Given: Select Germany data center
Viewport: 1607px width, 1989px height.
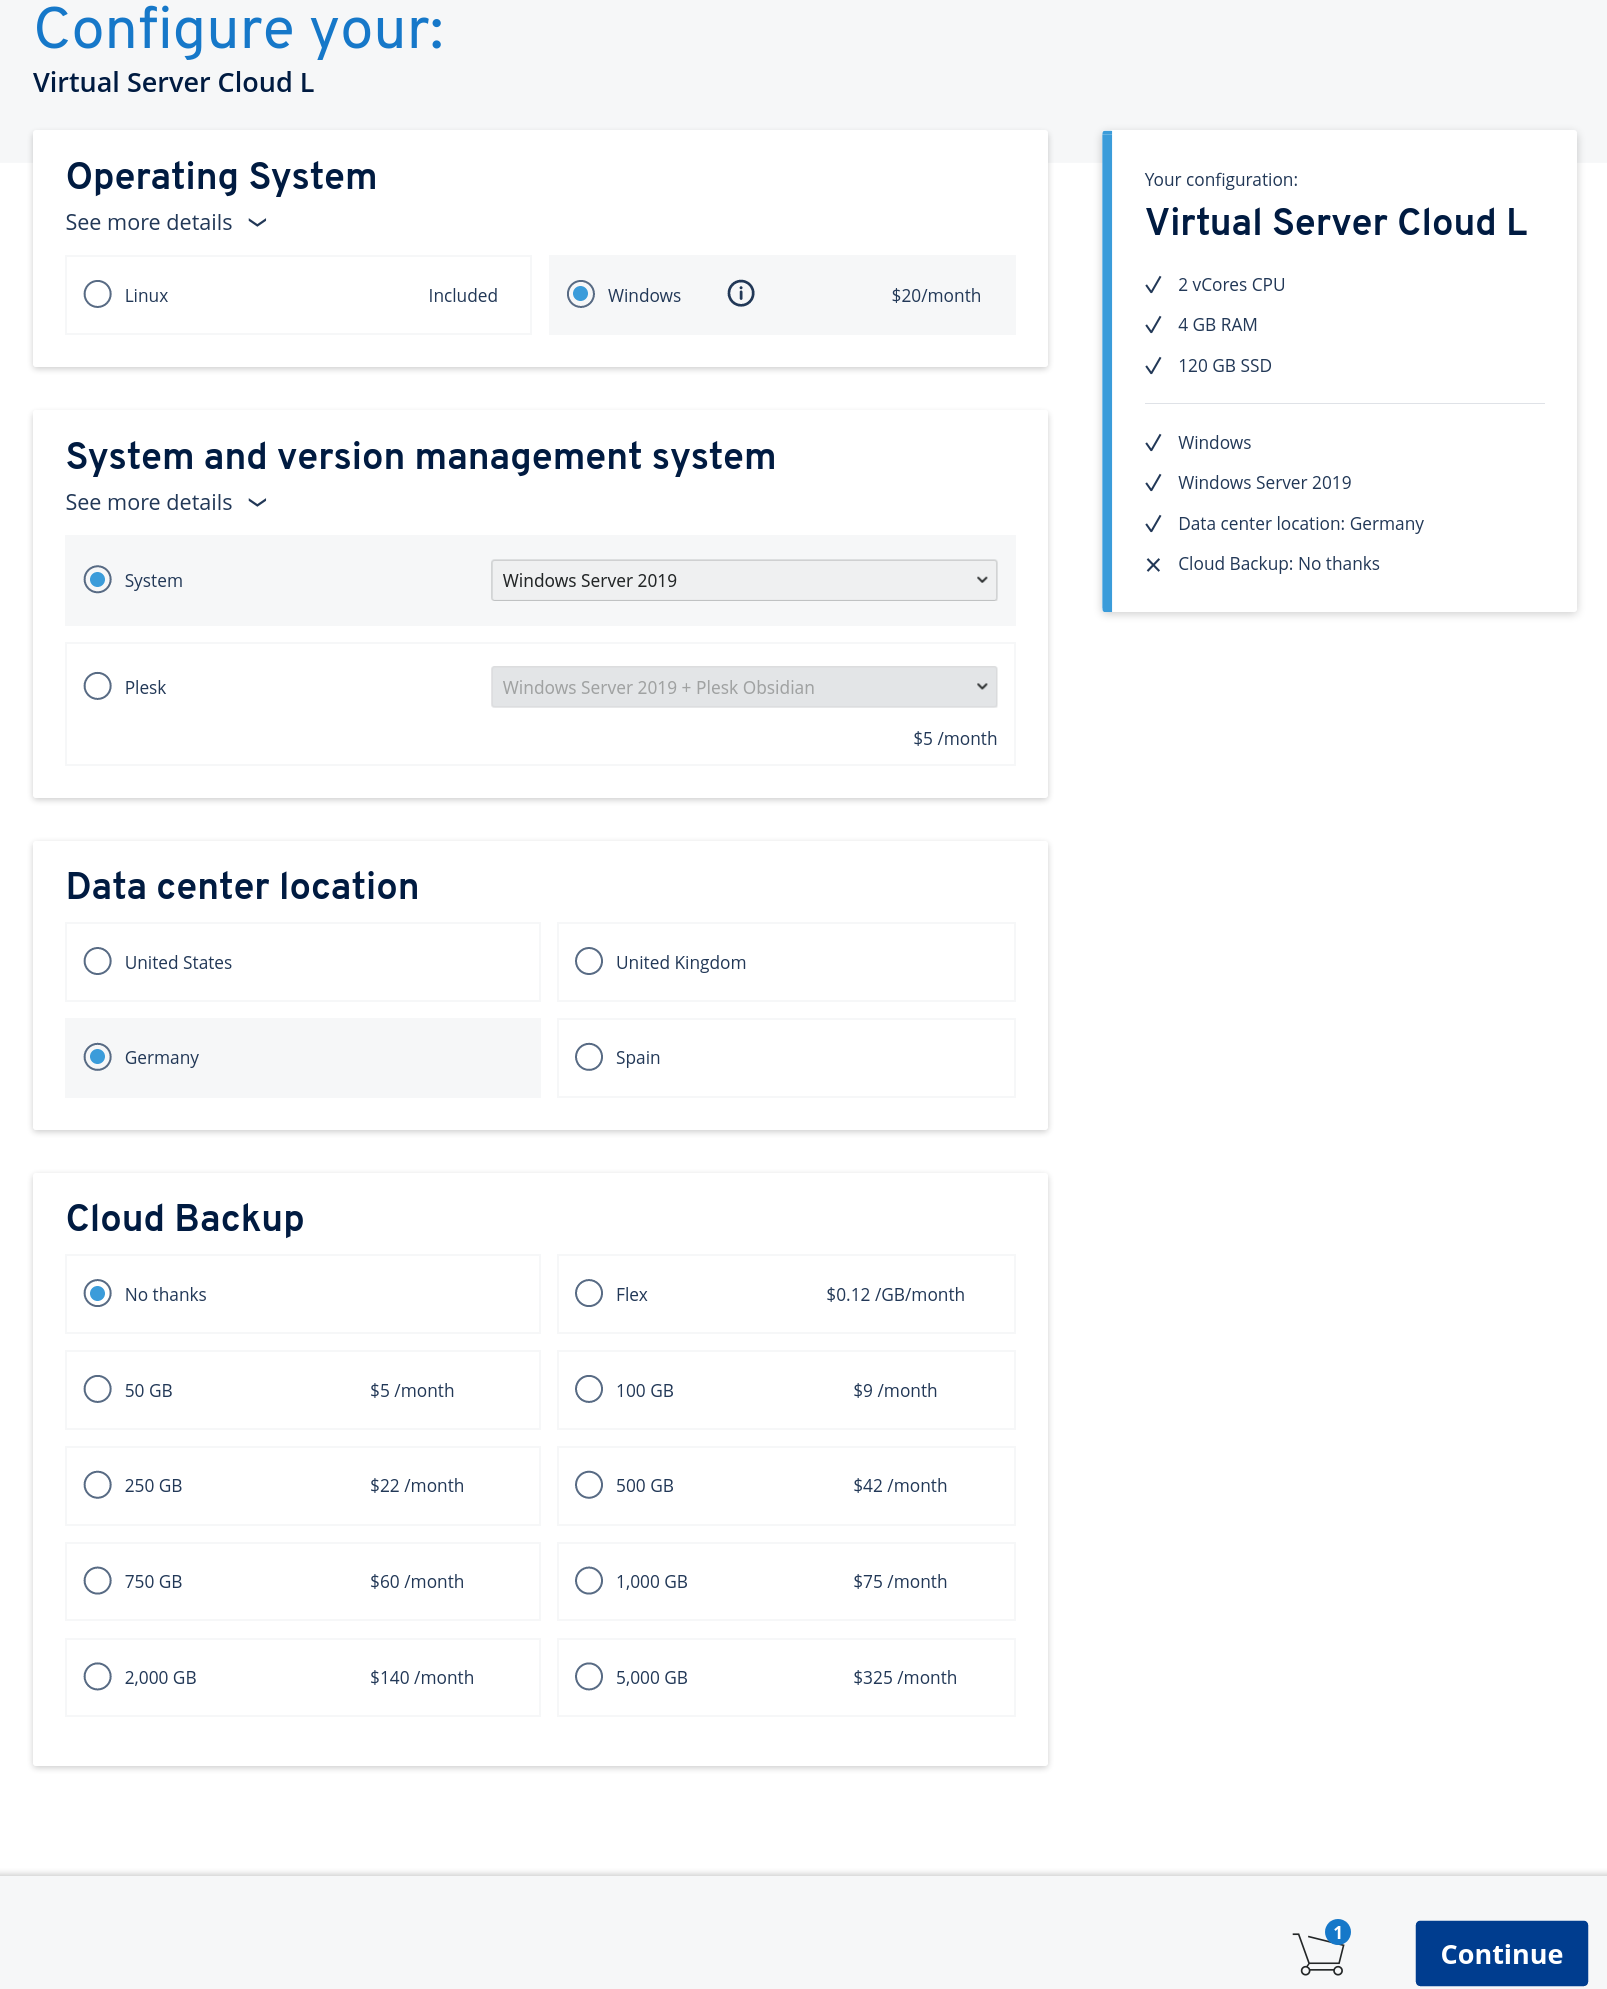Looking at the screenshot, I should click(97, 1058).
